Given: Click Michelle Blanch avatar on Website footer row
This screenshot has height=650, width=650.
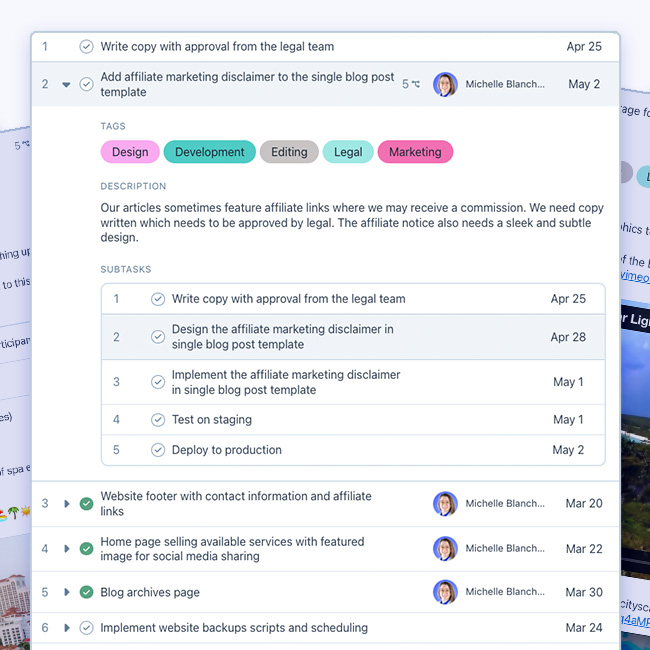Looking at the screenshot, I should pos(445,504).
